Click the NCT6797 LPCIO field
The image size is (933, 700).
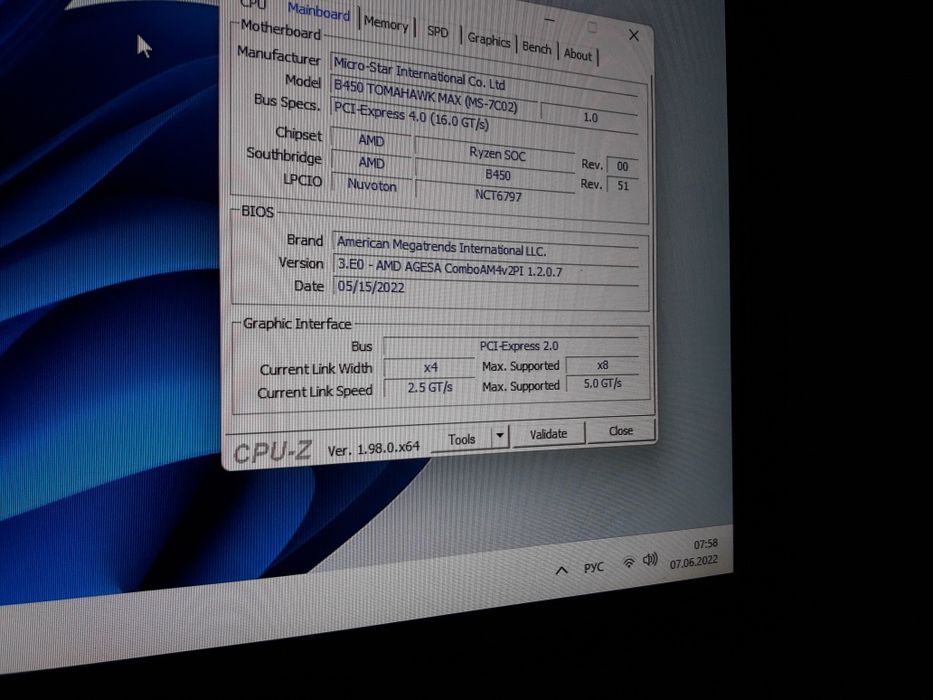coord(497,195)
